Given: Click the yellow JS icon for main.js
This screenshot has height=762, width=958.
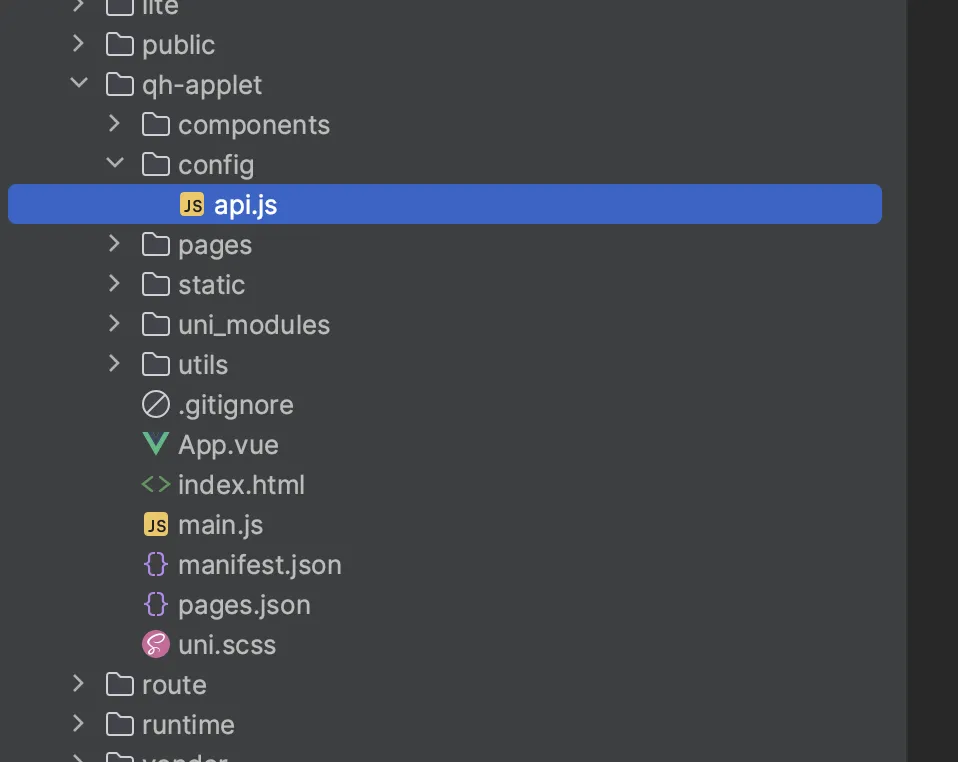Looking at the screenshot, I should (x=155, y=525).
